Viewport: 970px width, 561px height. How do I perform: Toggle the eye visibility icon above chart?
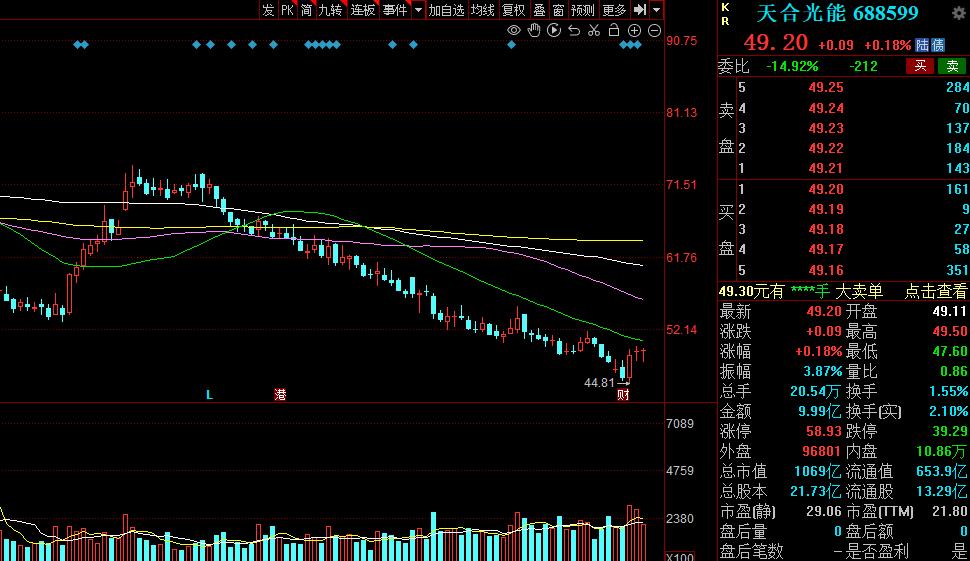coord(513,30)
